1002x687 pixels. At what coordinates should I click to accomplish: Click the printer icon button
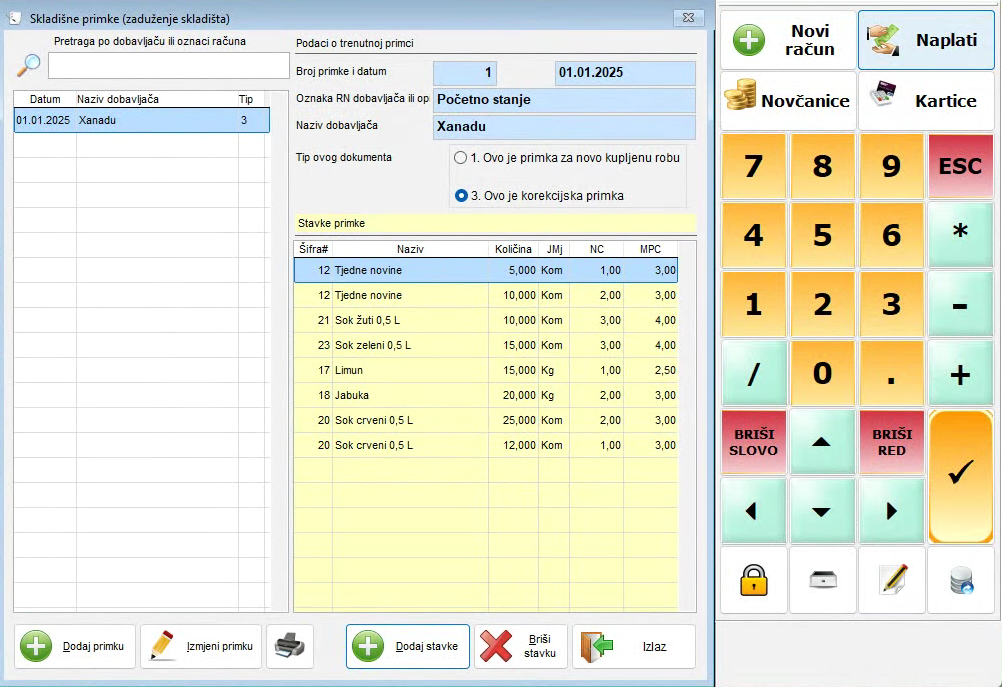point(289,646)
